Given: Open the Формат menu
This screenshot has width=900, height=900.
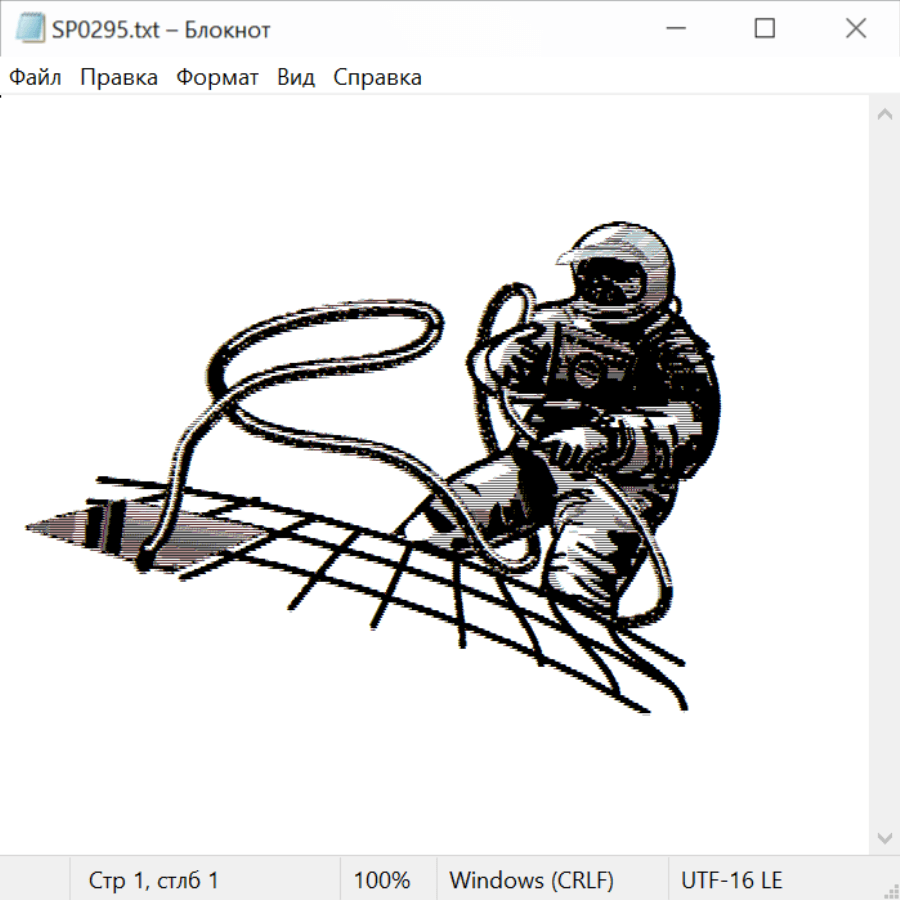Looking at the screenshot, I should pos(217,77).
